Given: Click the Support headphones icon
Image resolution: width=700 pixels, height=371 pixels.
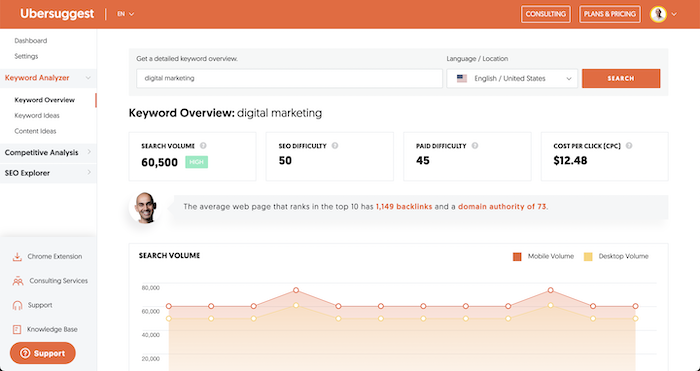Looking at the screenshot, I should point(17,305).
